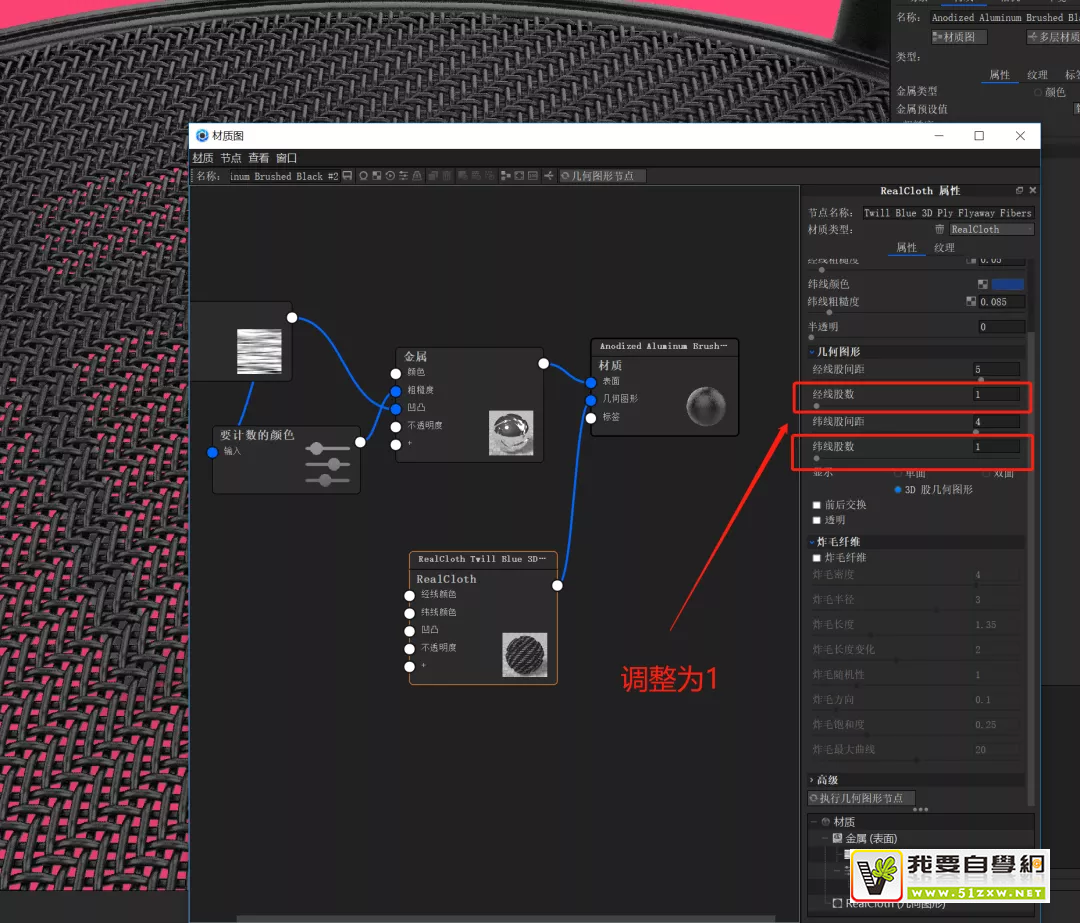Collapse the 几何图形 section
1080x923 pixels.
click(812, 352)
